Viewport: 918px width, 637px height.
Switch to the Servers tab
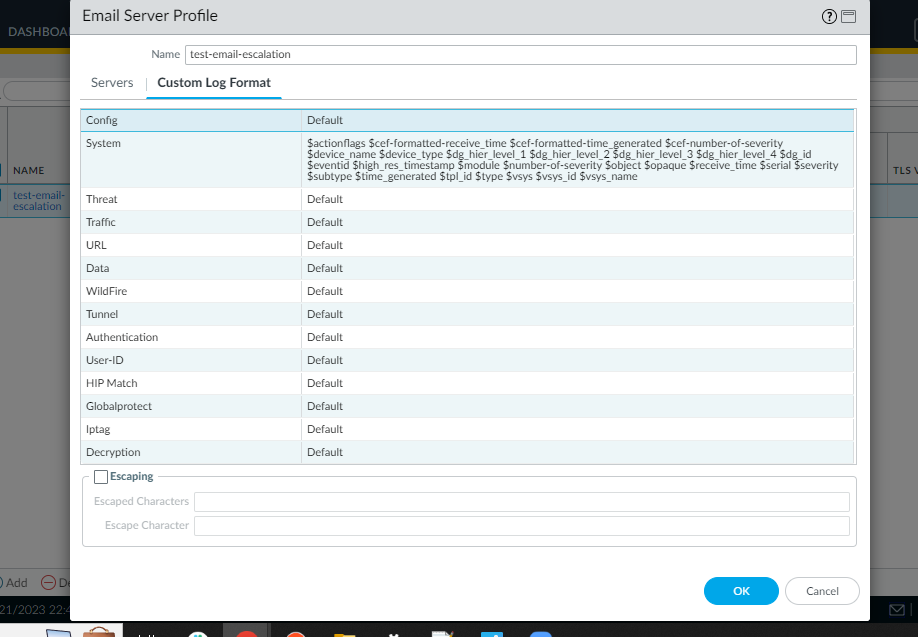112,83
